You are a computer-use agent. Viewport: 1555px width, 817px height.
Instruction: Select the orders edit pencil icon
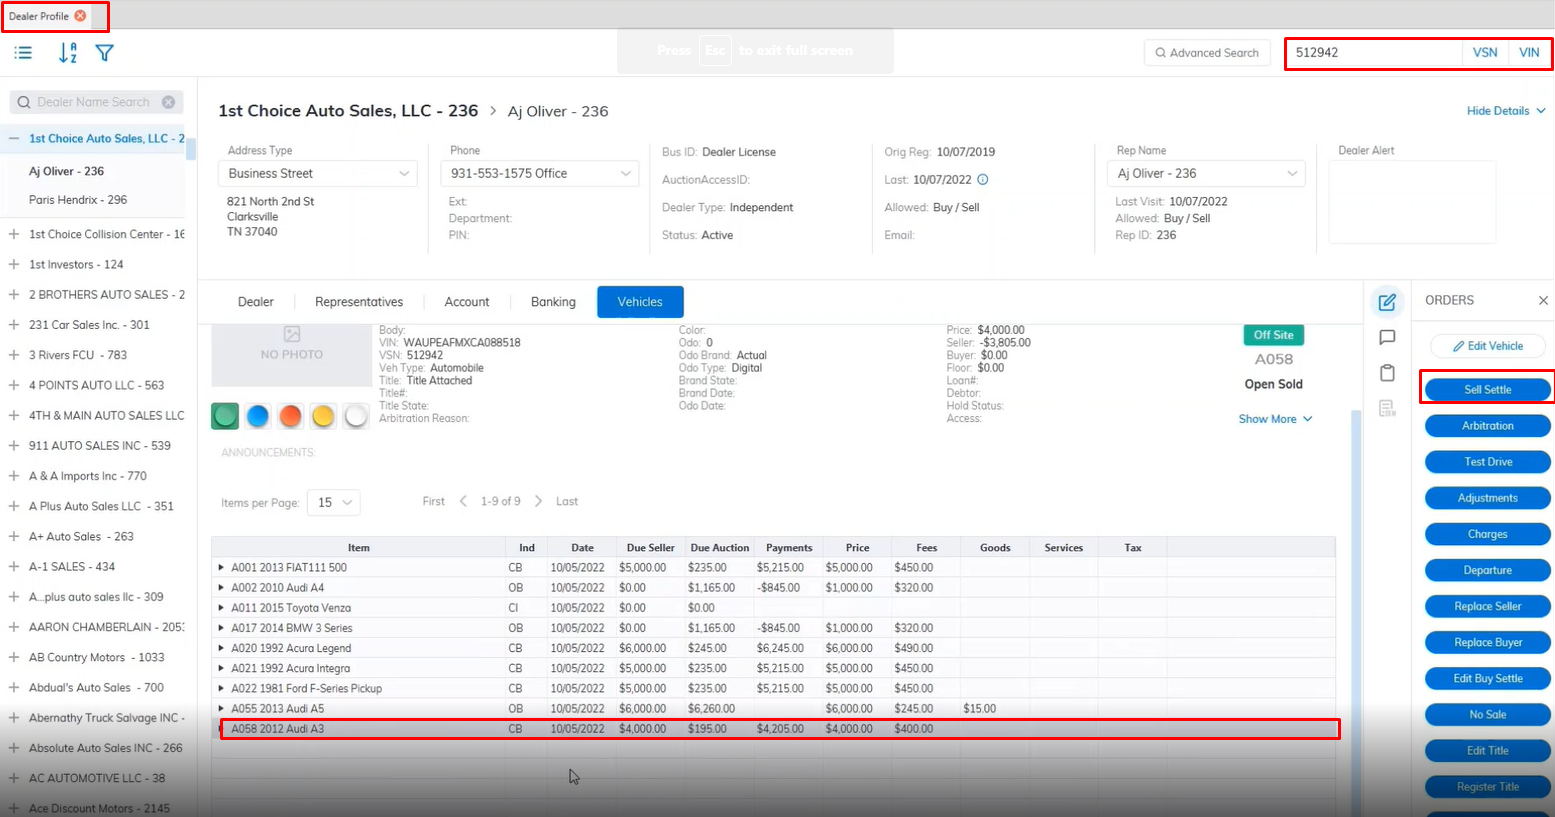tap(1387, 302)
